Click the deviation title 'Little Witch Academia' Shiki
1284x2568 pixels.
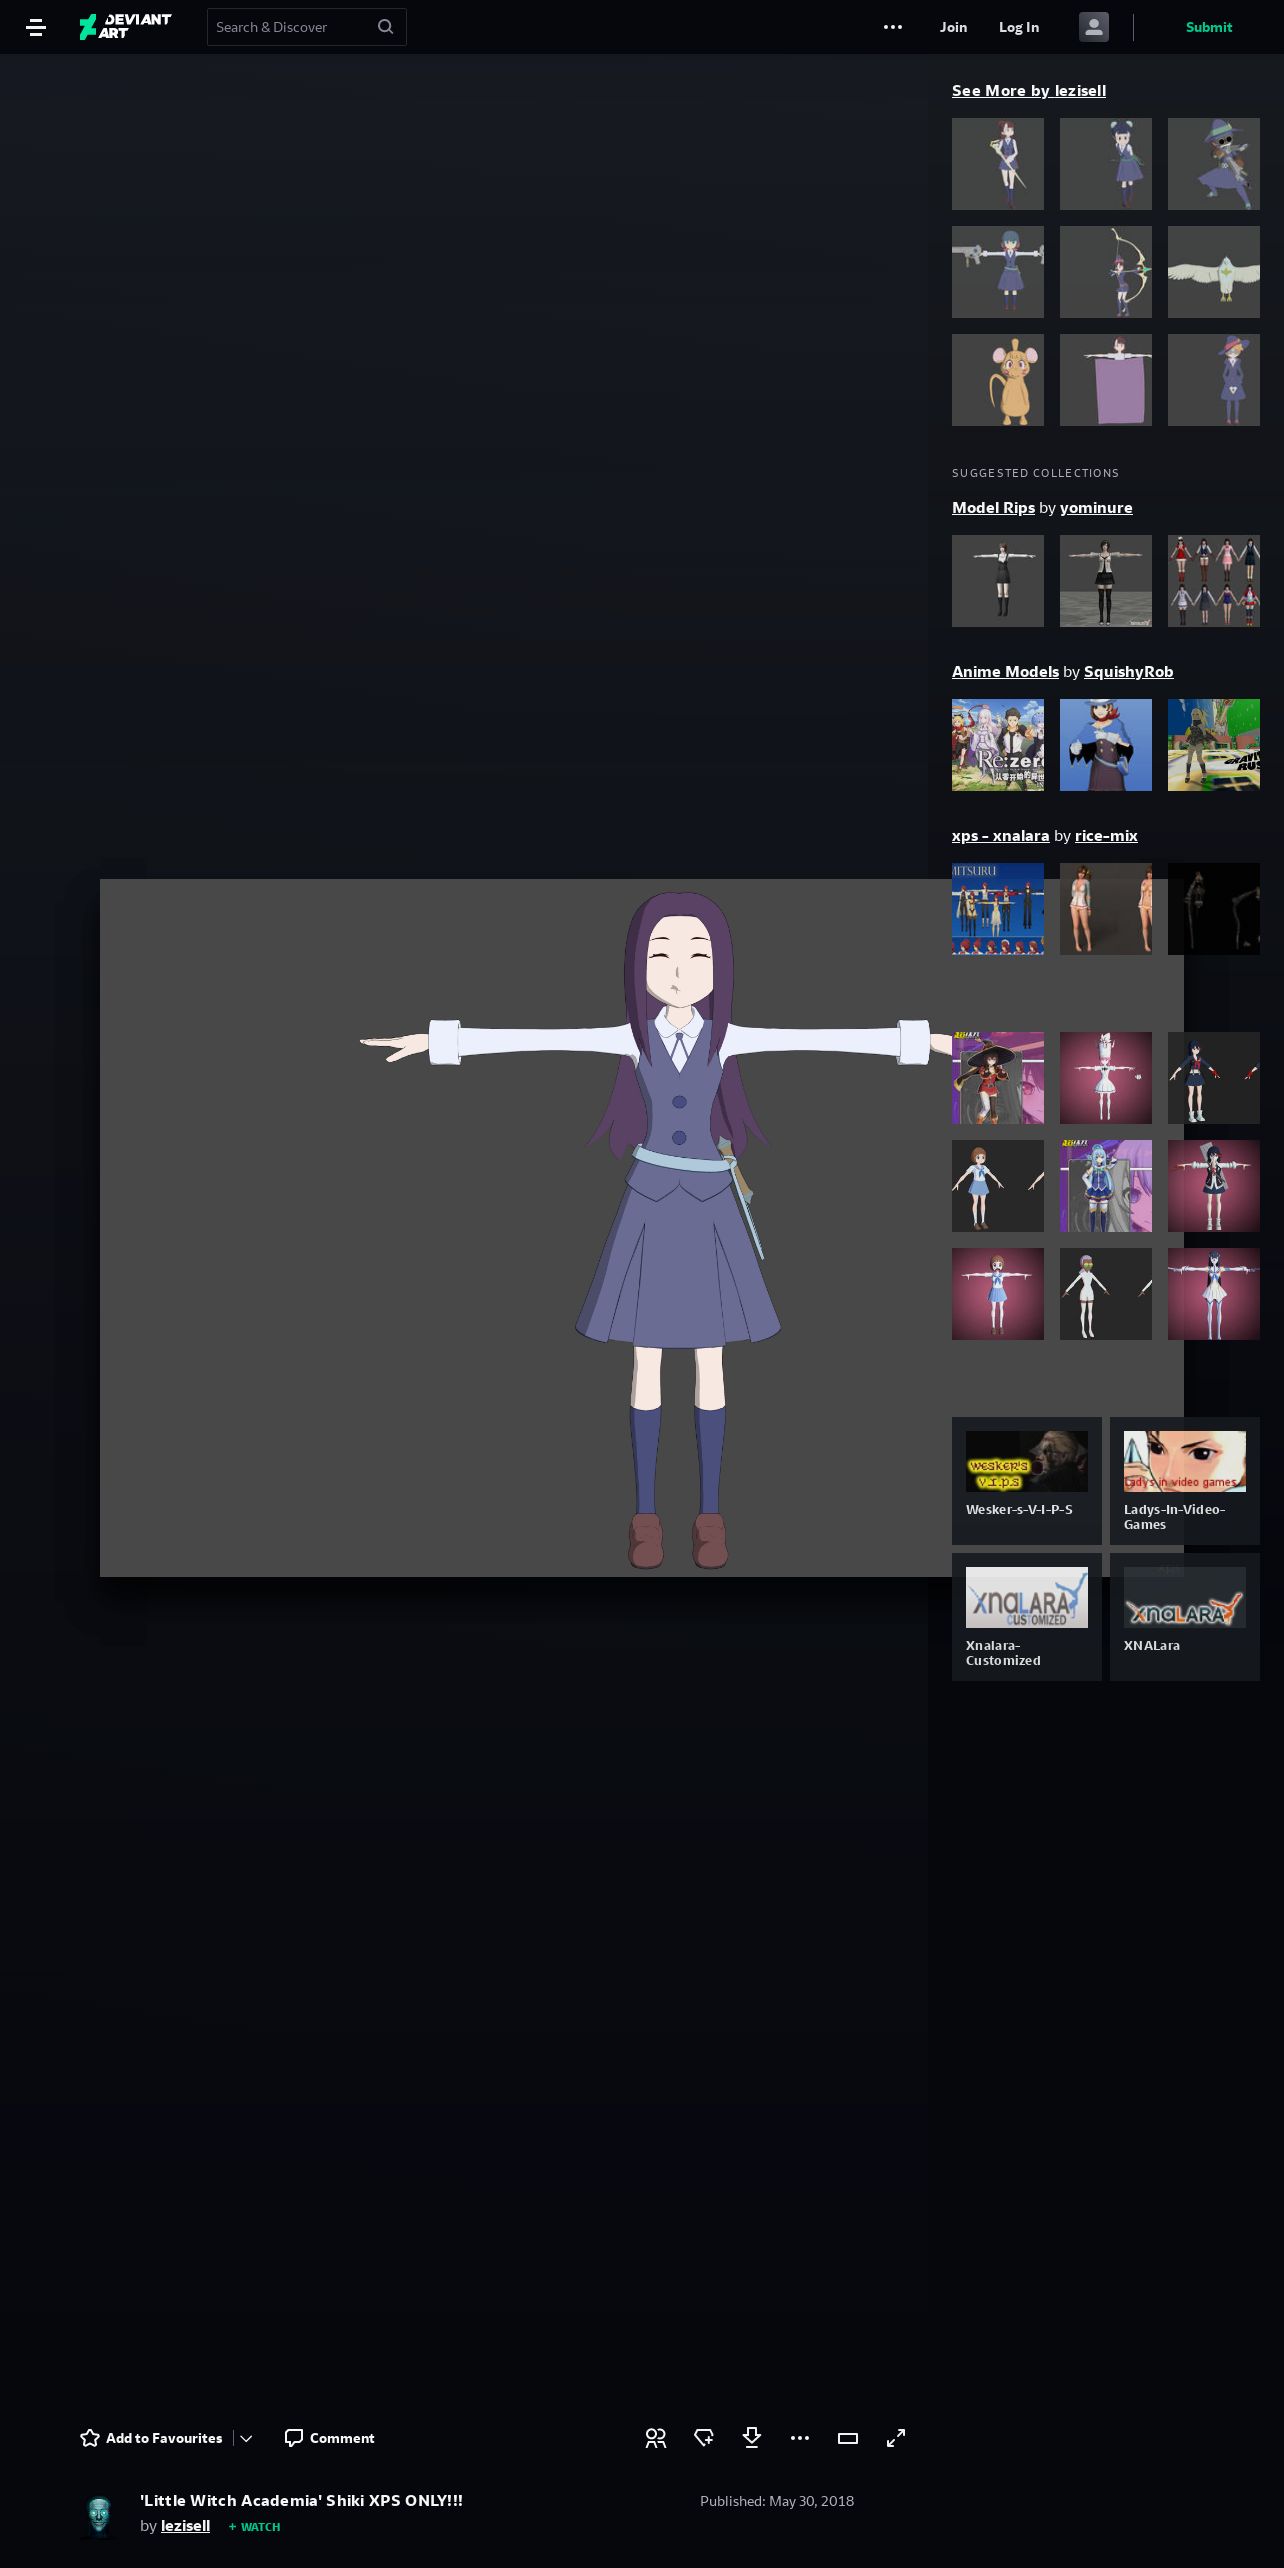coord(301,2500)
